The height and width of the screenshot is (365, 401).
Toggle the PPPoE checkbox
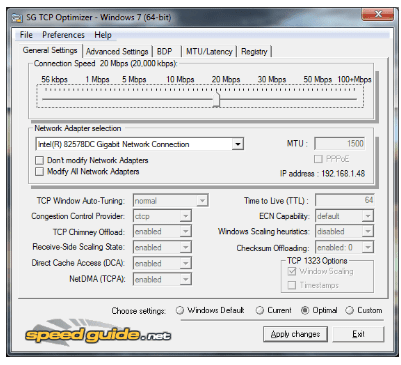pyautogui.click(x=318, y=159)
